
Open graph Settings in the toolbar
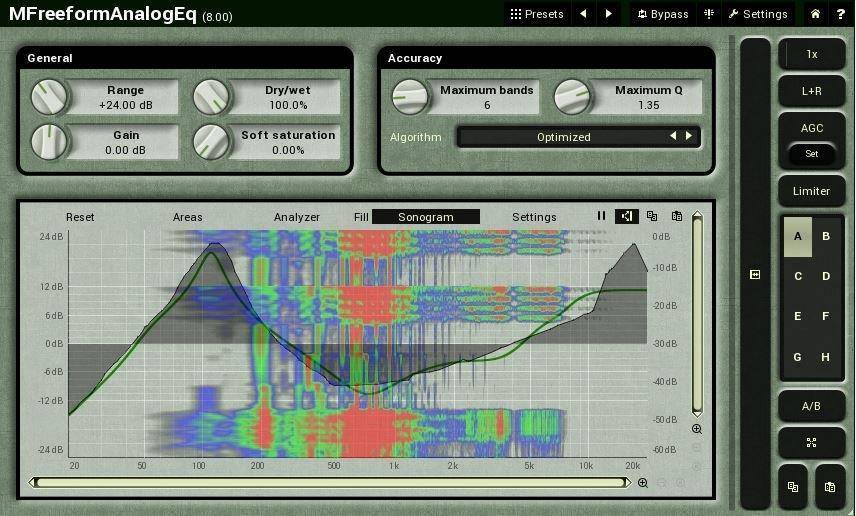click(x=534, y=217)
